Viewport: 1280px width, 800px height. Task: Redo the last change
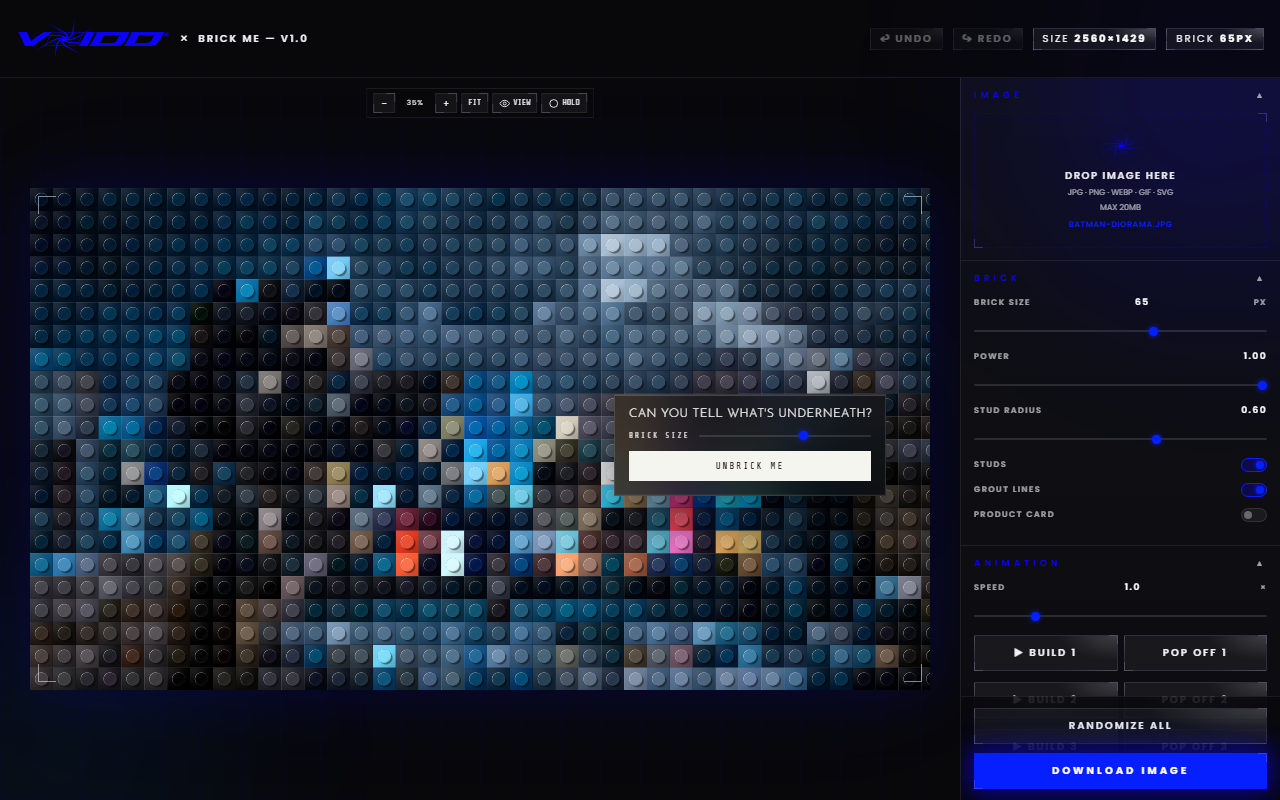[x=987, y=39]
